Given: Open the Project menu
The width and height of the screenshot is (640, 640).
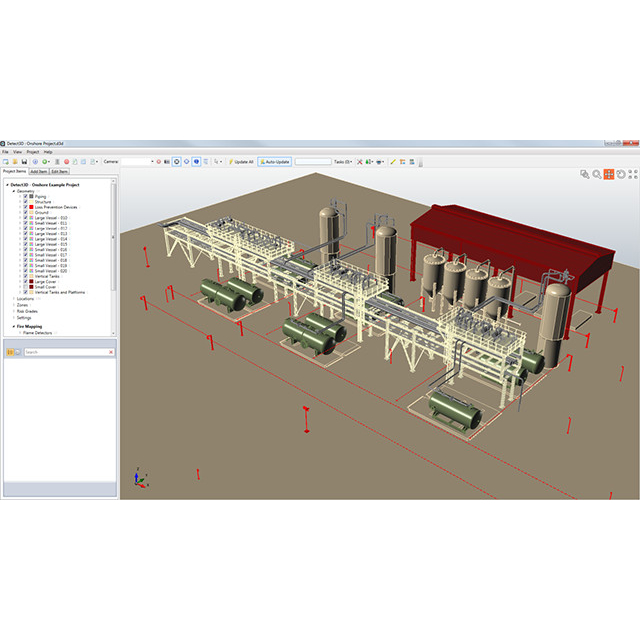Looking at the screenshot, I should click(x=33, y=152).
